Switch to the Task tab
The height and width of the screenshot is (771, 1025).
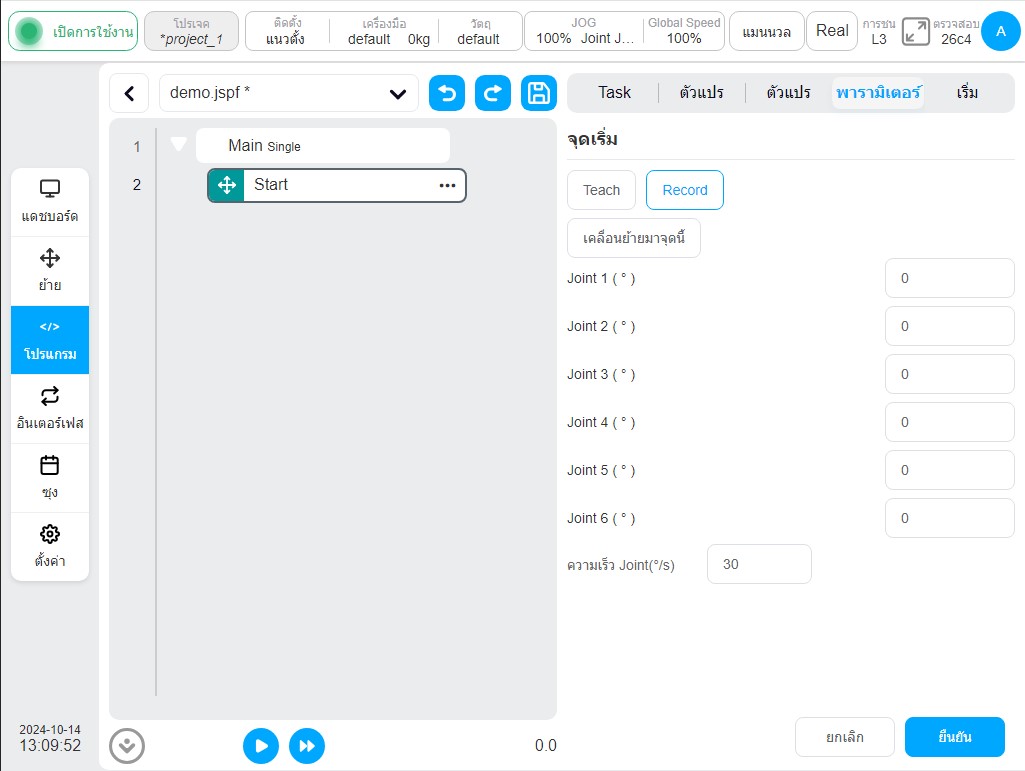click(614, 92)
